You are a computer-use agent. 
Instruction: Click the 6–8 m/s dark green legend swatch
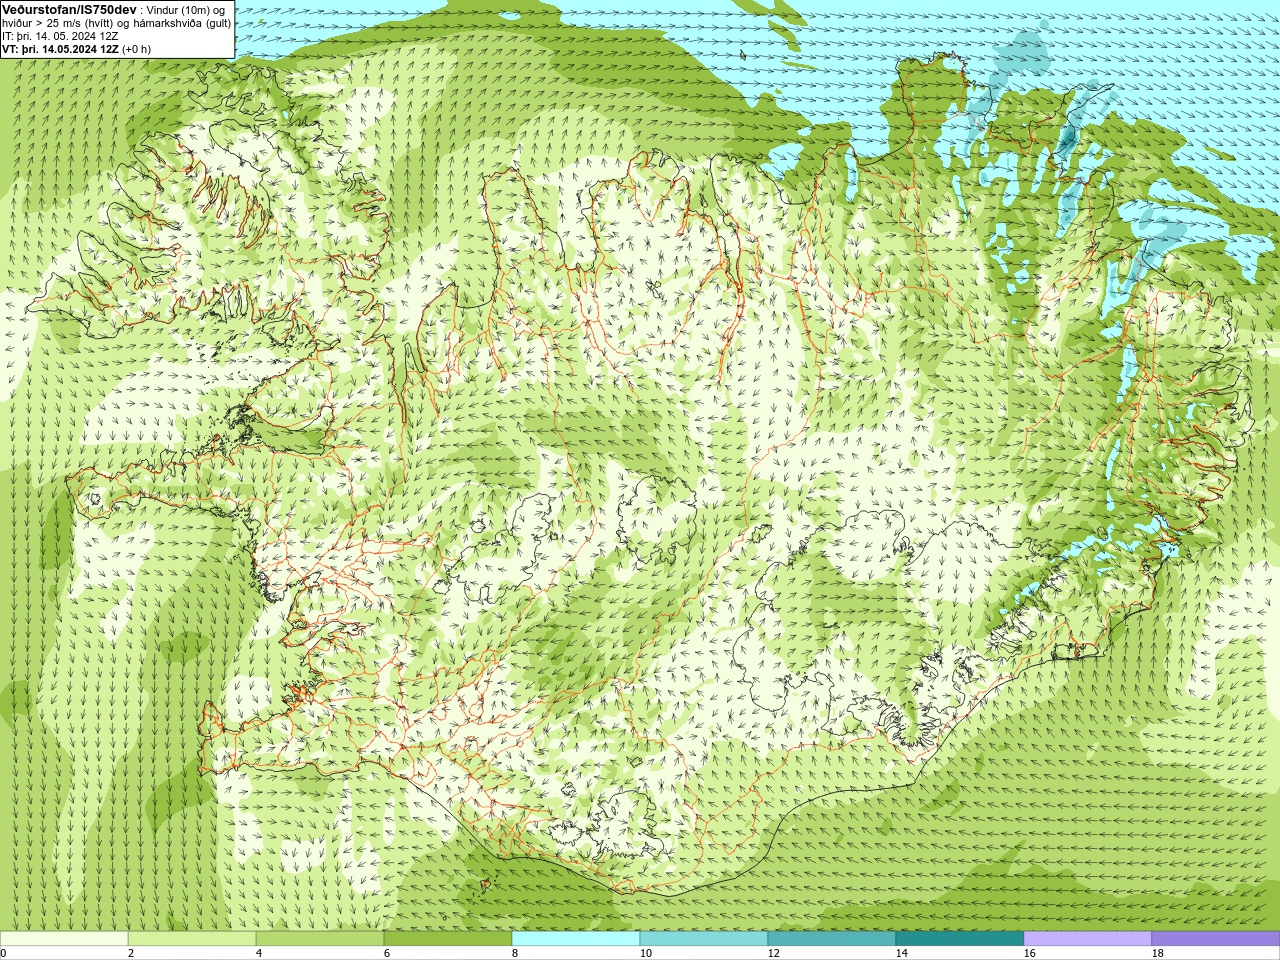coord(448,939)
